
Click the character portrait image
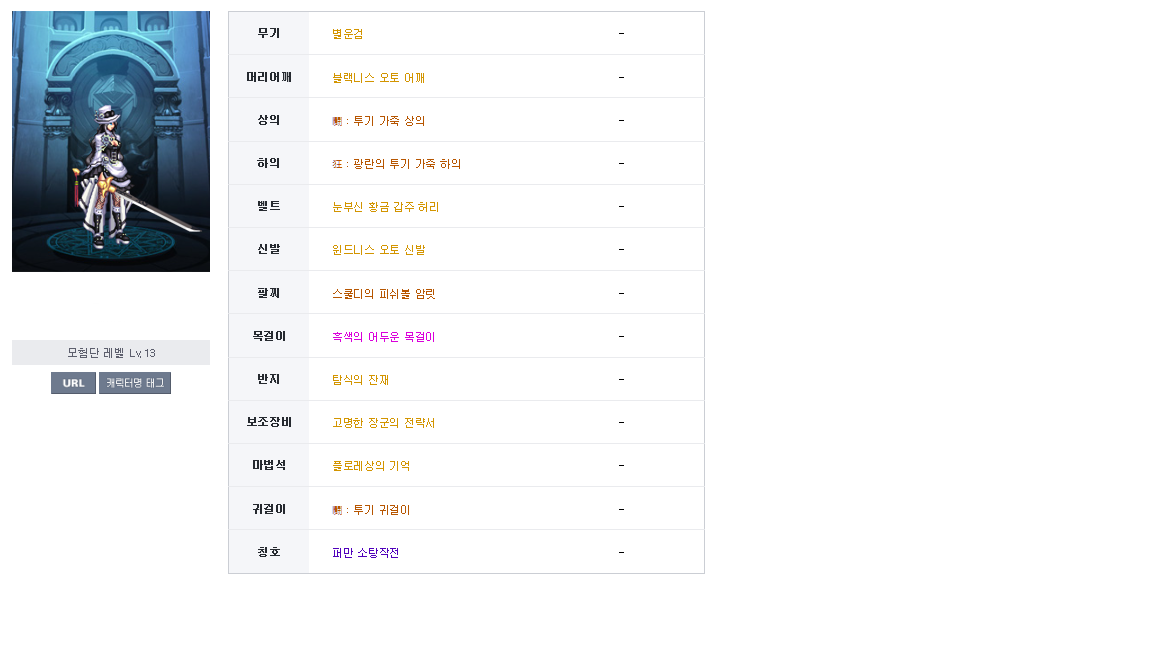coord(111,141)
